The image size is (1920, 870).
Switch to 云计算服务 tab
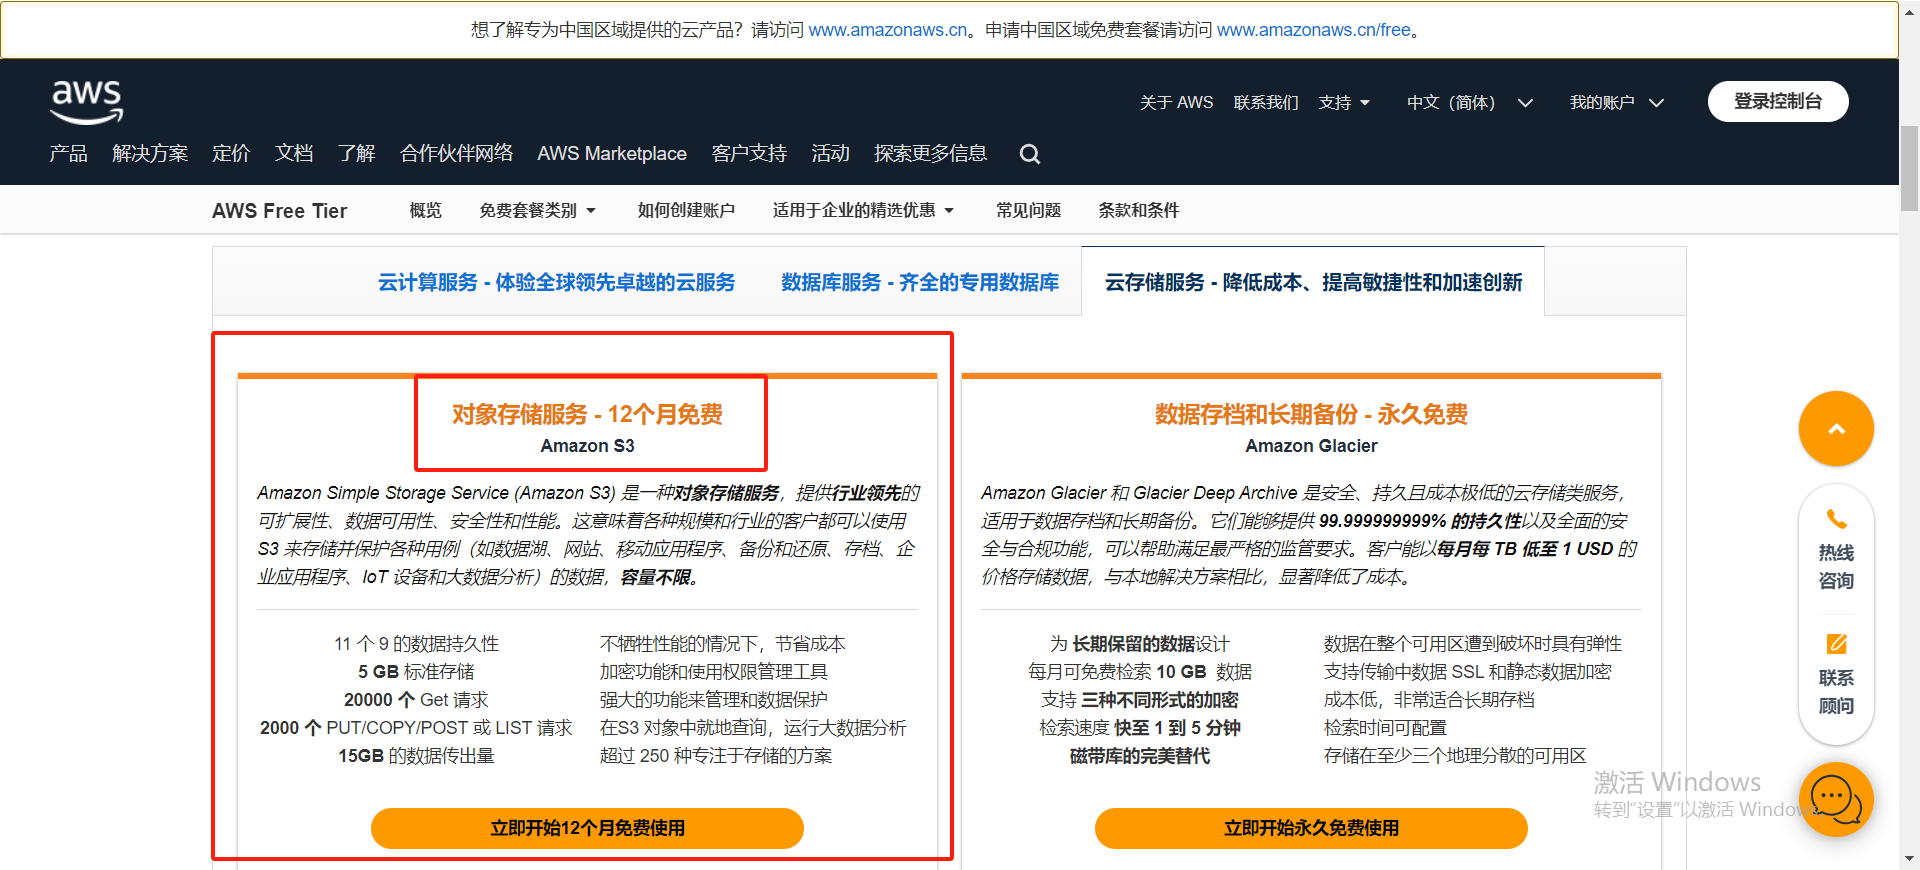point(556,282)
